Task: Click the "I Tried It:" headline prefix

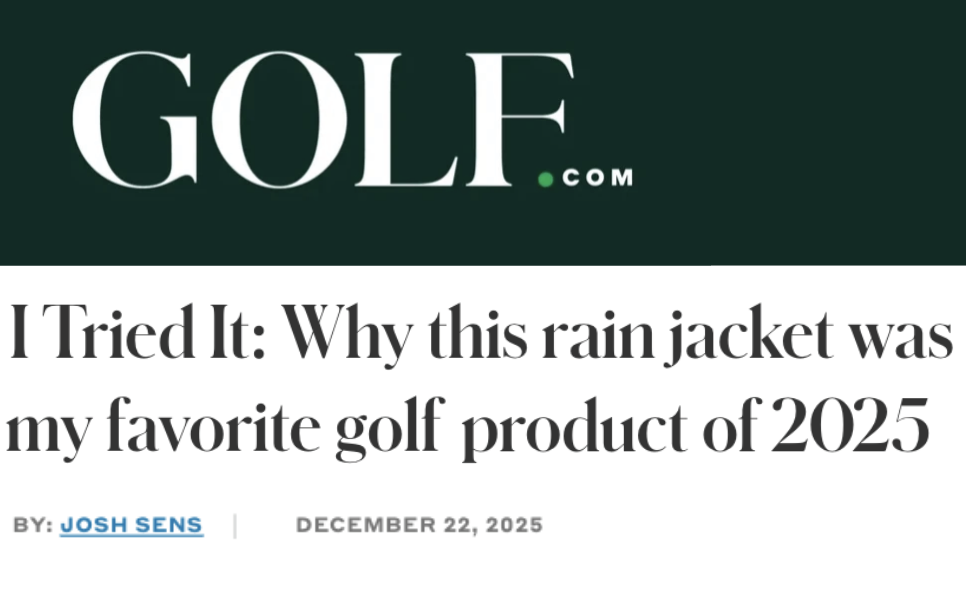Action: pos(137,333)
